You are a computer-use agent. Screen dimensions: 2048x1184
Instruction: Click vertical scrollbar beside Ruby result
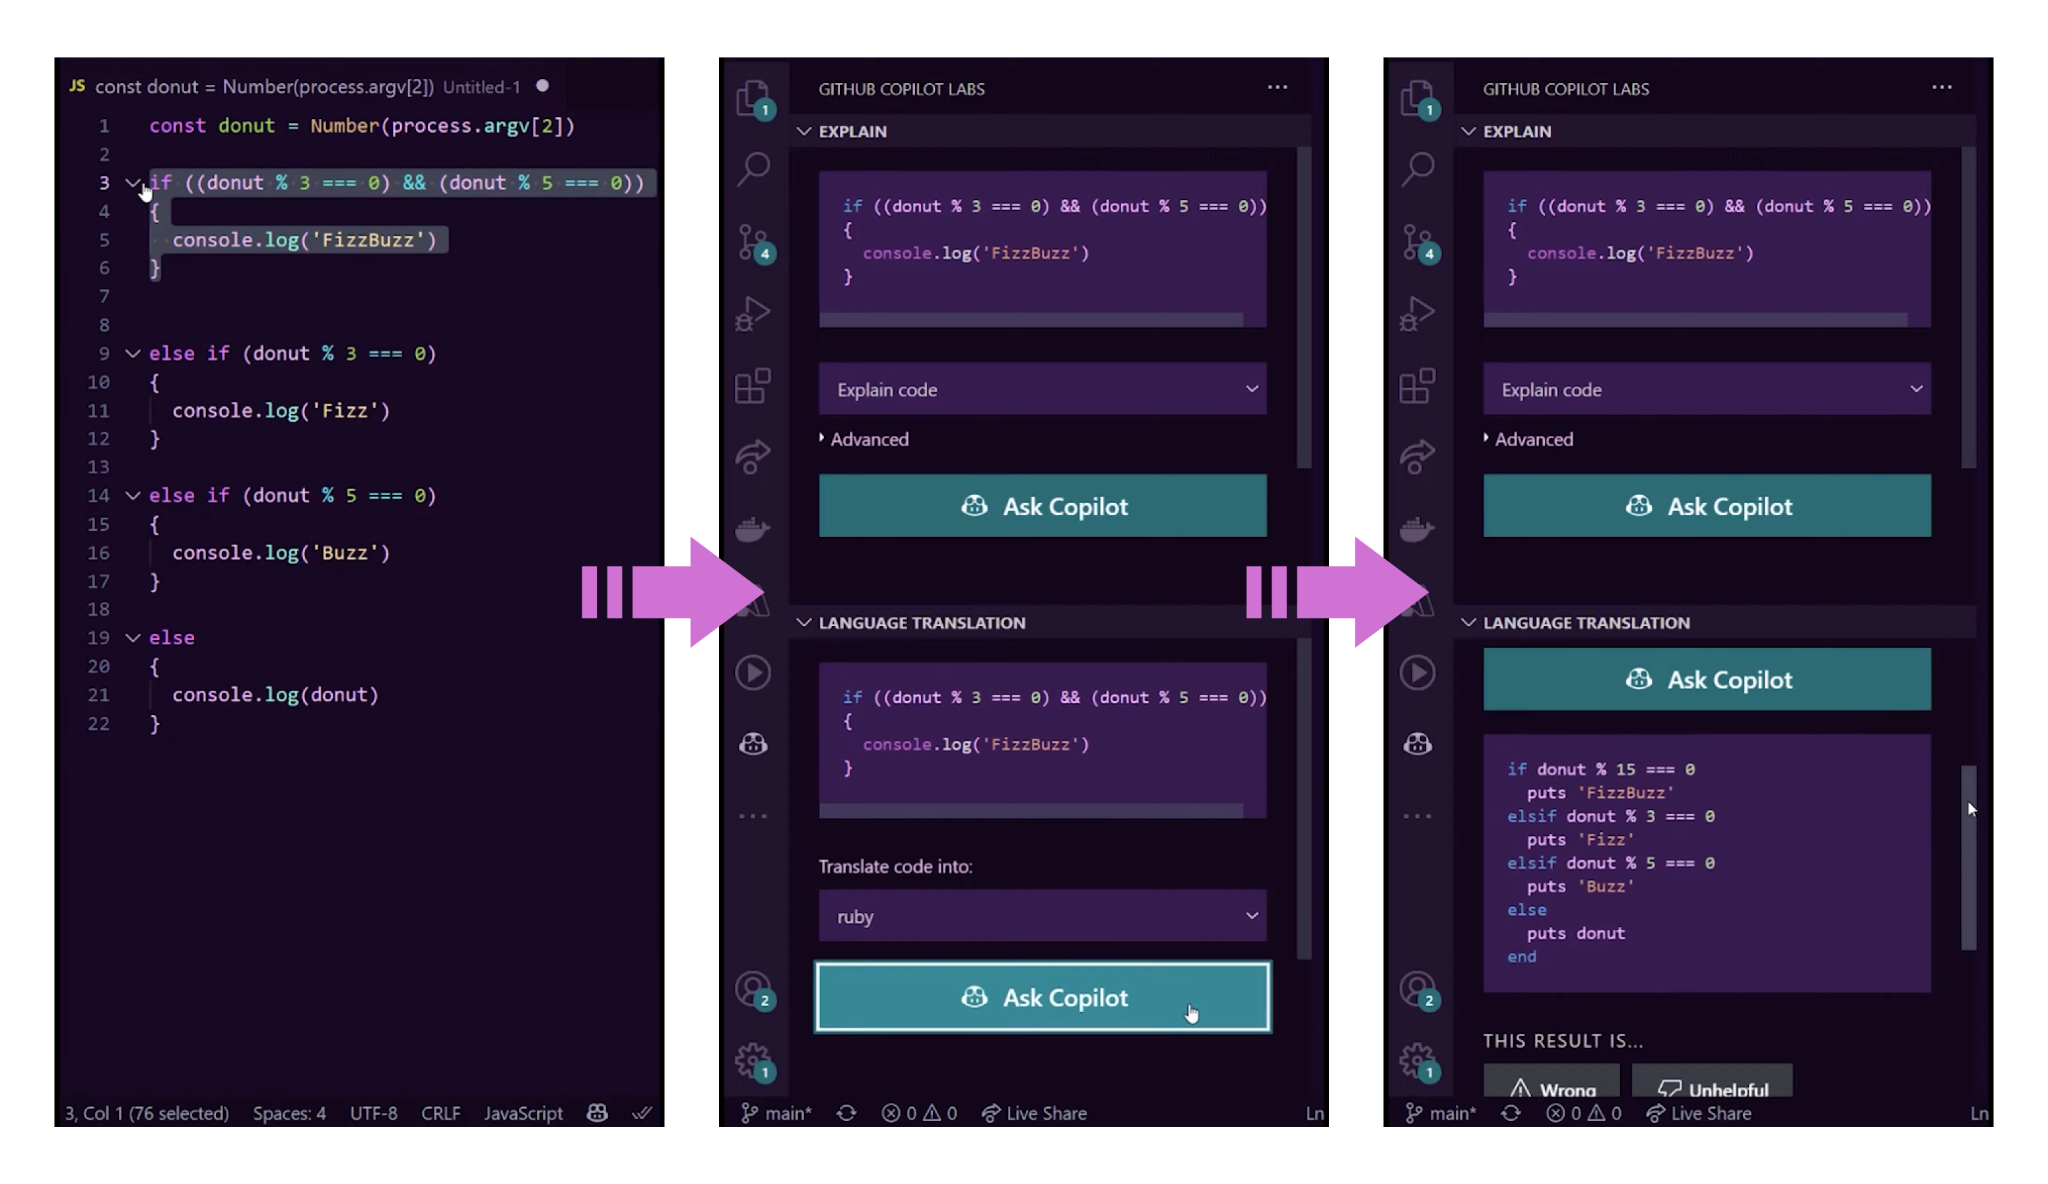click(1968, 857)
